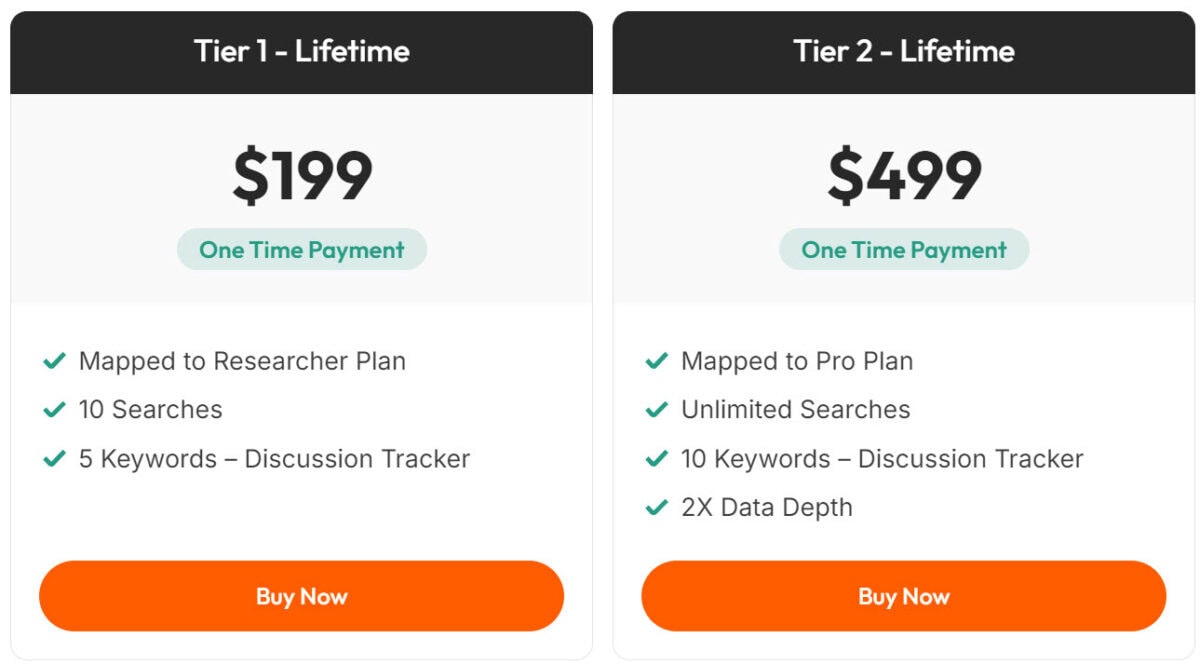Click the checkmark beside 10 Keywords Discussion Tracker

(656, 459)
